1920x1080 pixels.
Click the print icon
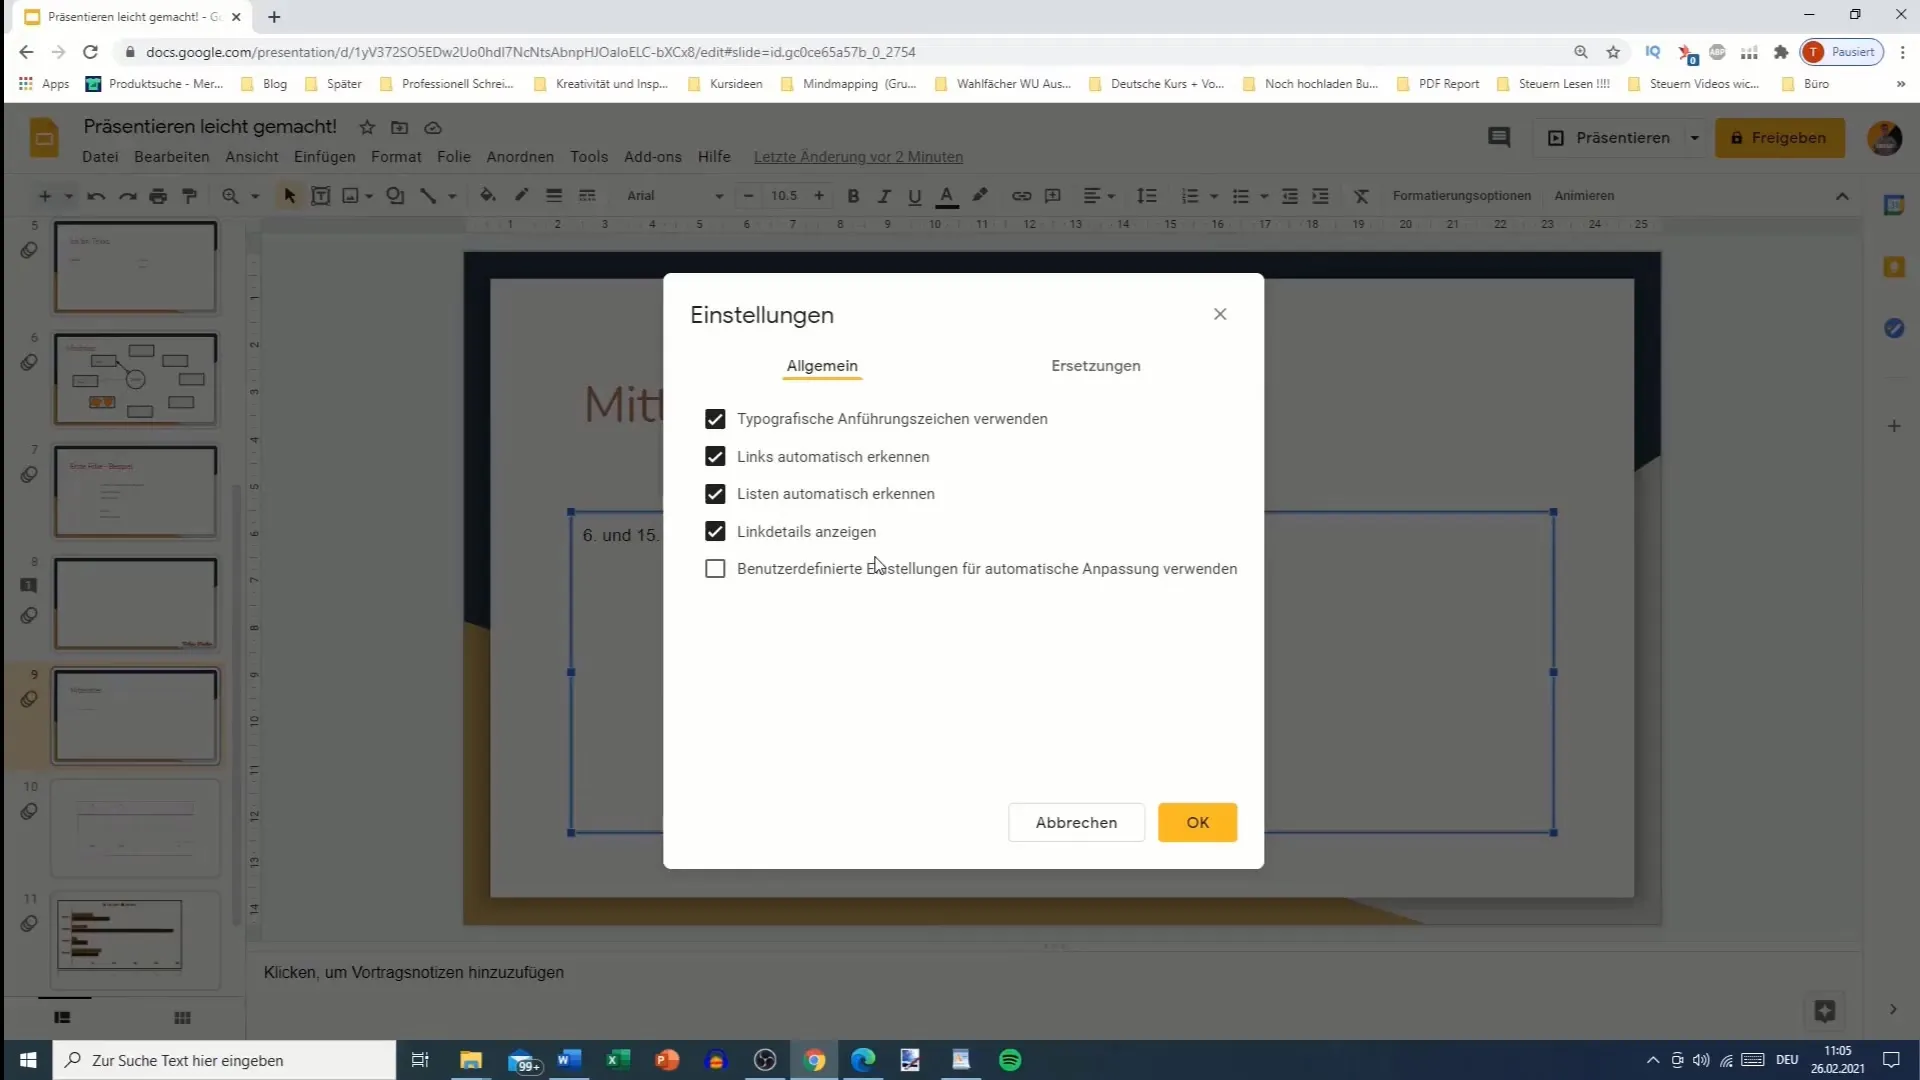(x=158, y=196)
